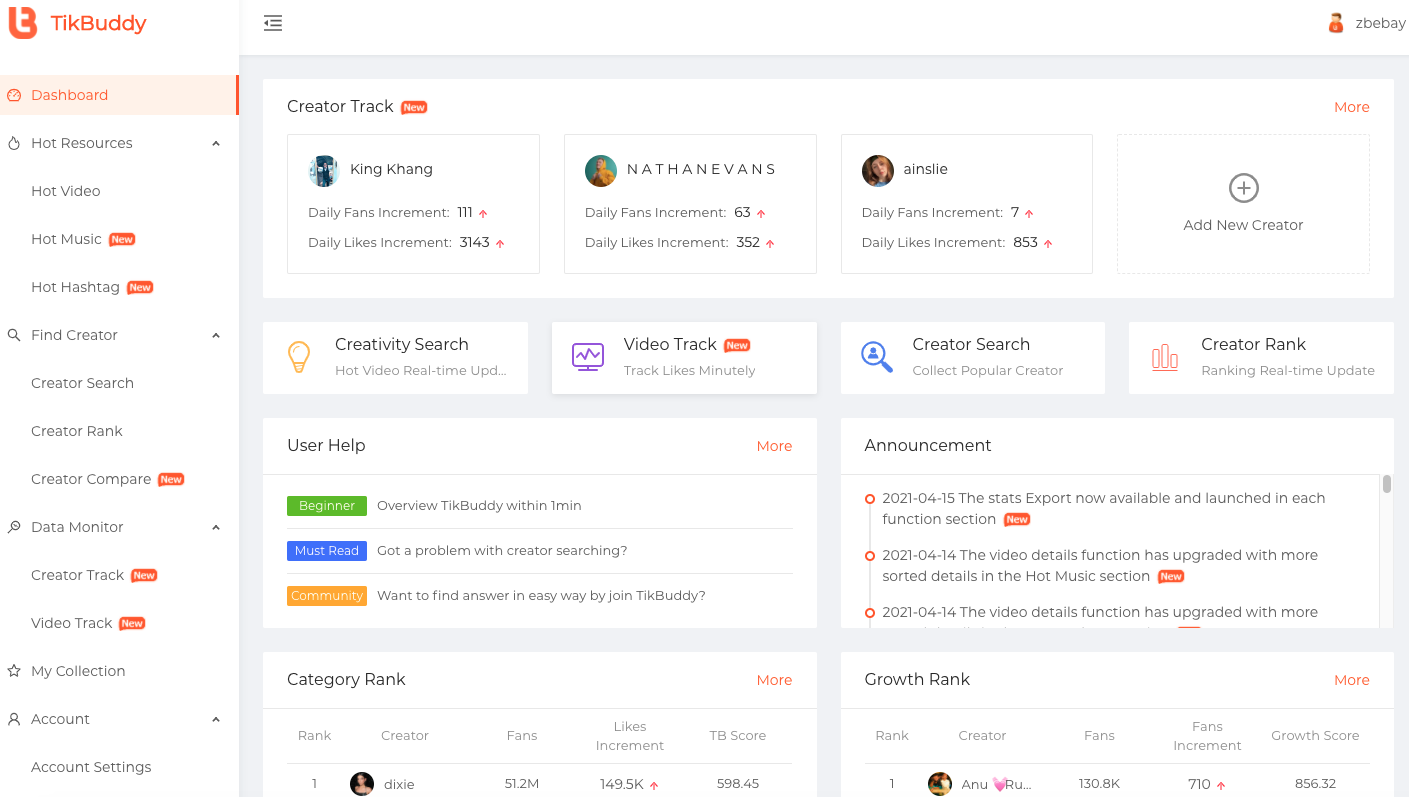Click the Creator Rank quick-access card title
Viewport: 1409px width, 797px height.
[x=1253, y=344]
